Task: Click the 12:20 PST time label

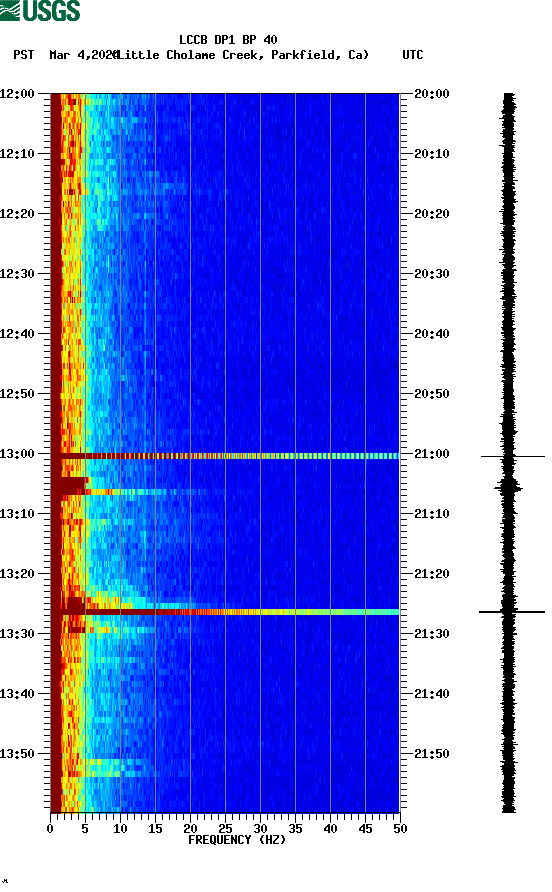Action: click(18, 213)
